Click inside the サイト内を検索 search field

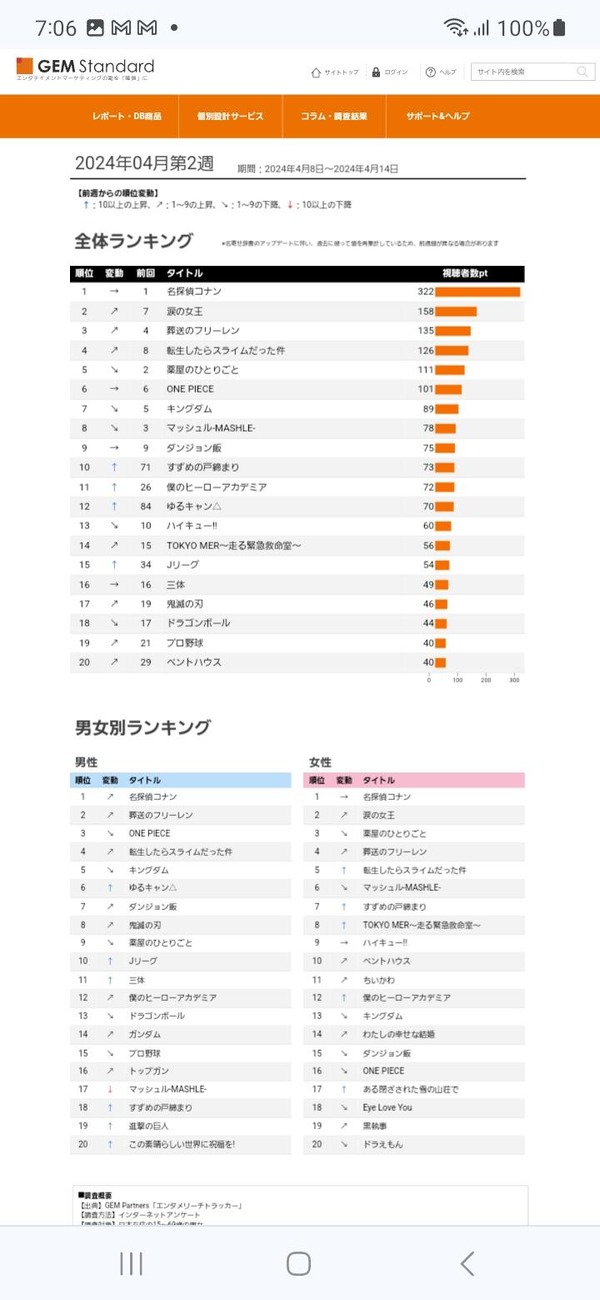coord(524,72)
